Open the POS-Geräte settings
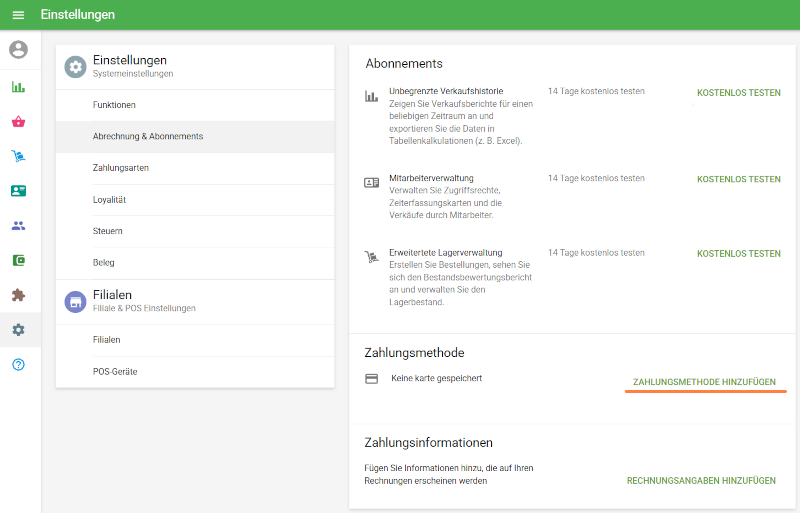Image resolution: width=800 pixels, height=513 pixels. [x=195, y=372]
